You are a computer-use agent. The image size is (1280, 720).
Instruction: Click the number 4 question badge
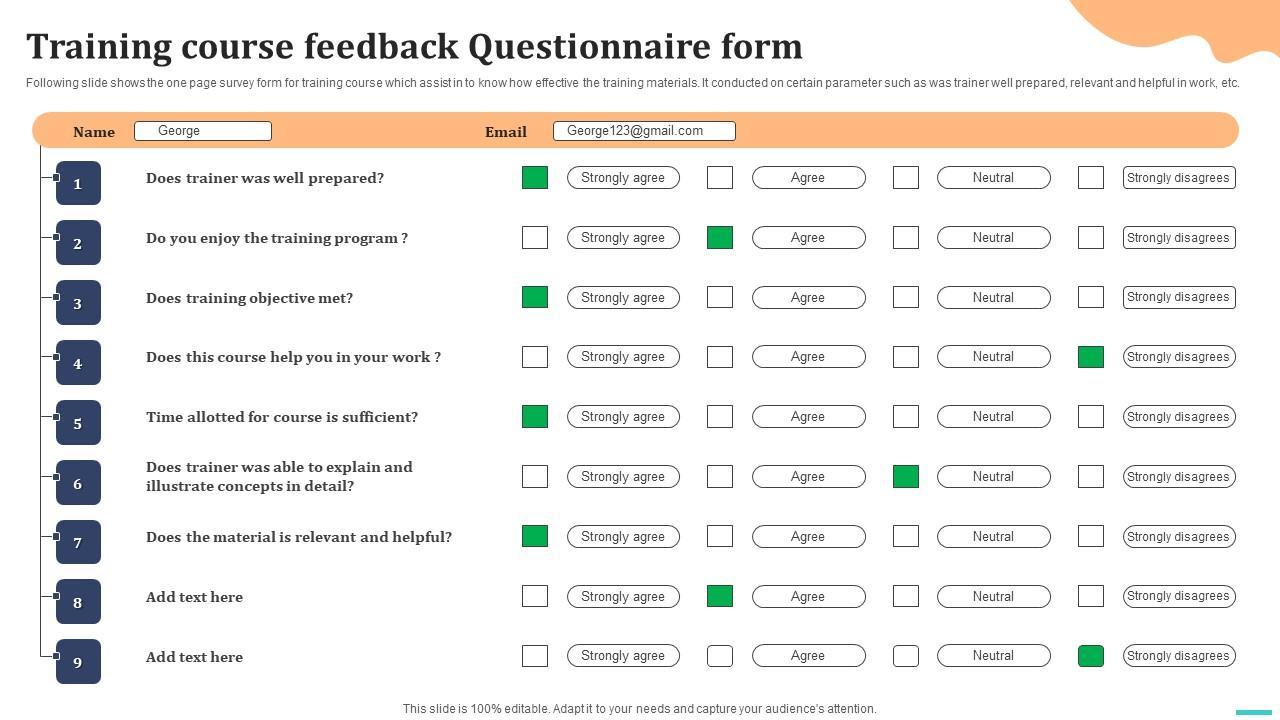[x=78, y=363]
